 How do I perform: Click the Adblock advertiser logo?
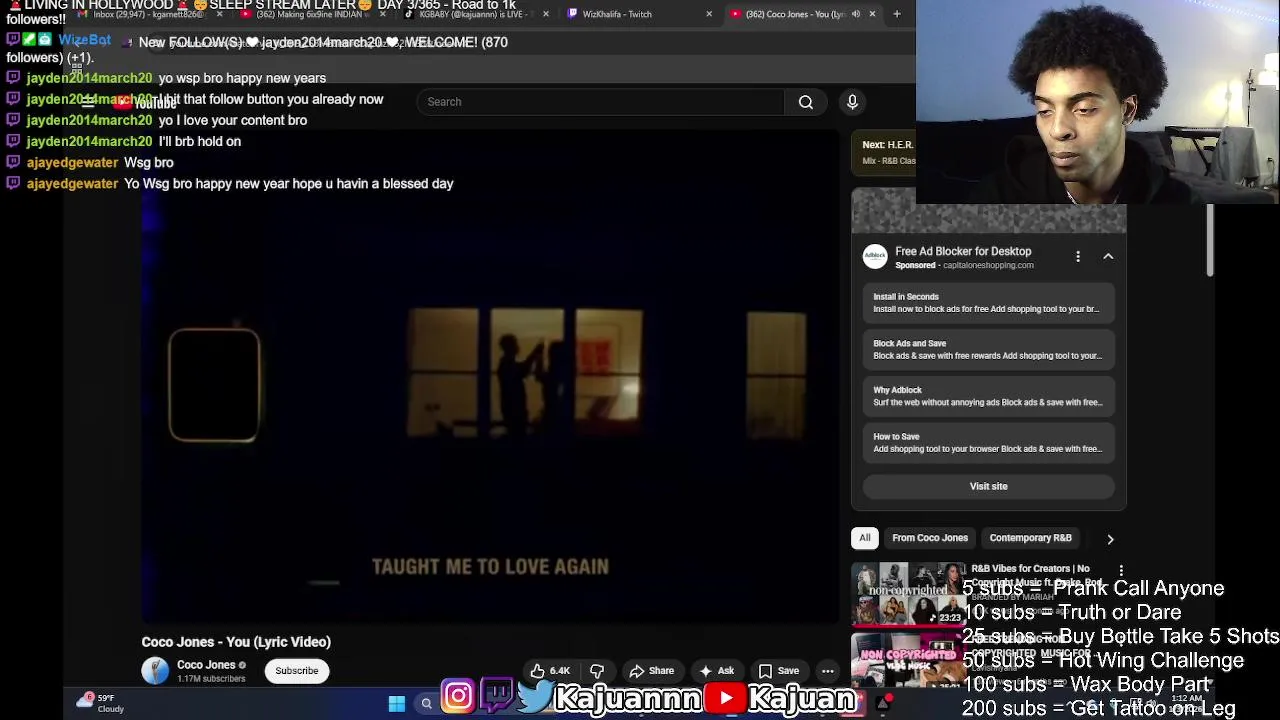(x=875, y=257)
